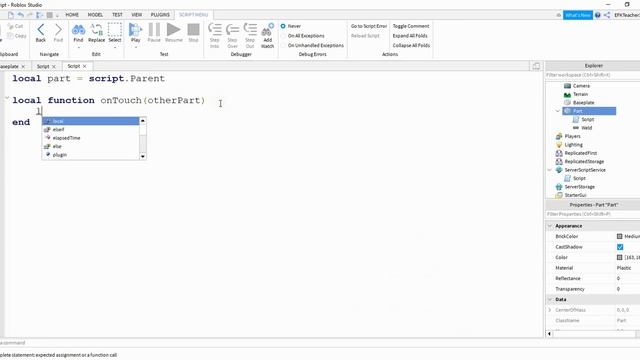This screenshot has width=640, height=360.
Task: Collapse the Data properties section
Action: [550, 299]
